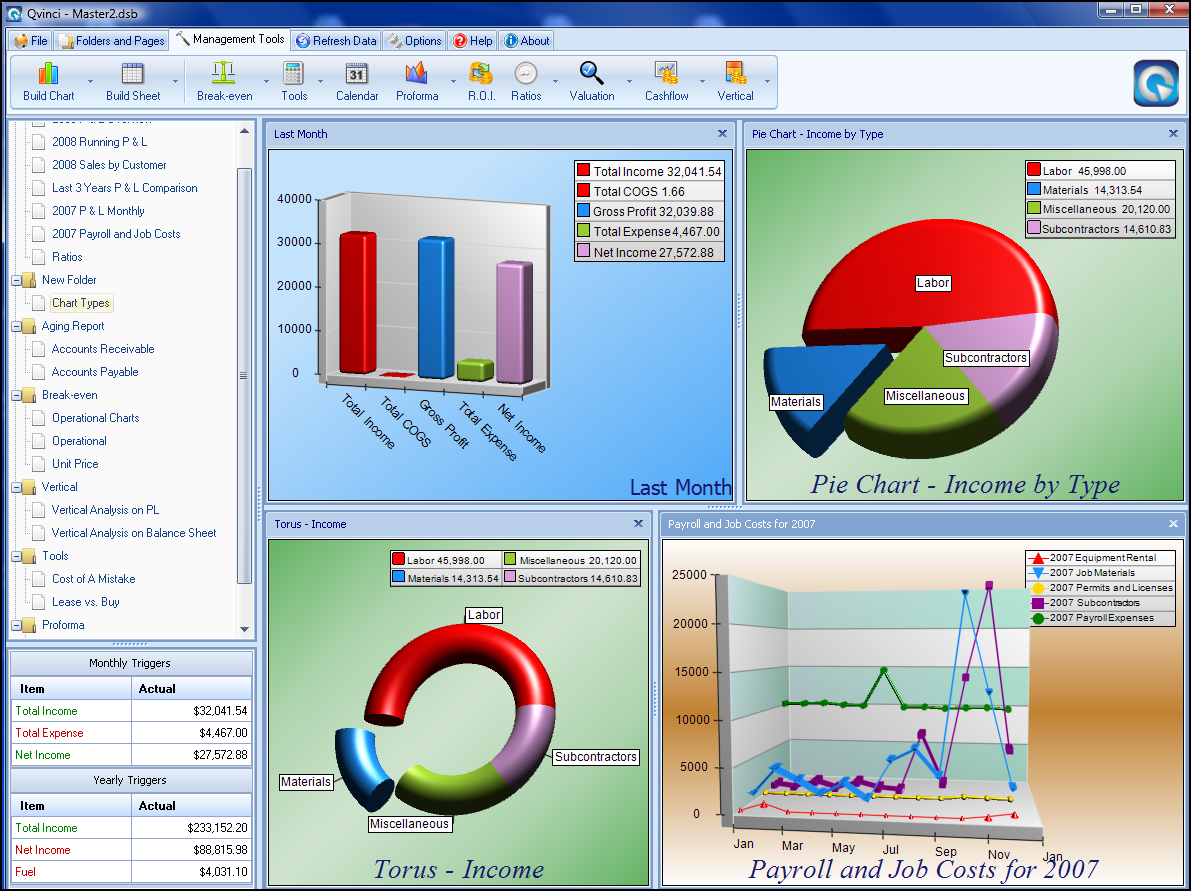Open Operational Charts page
This screenshot has width=1191, height=891.
pyautogui.click(x=96, y=418)
